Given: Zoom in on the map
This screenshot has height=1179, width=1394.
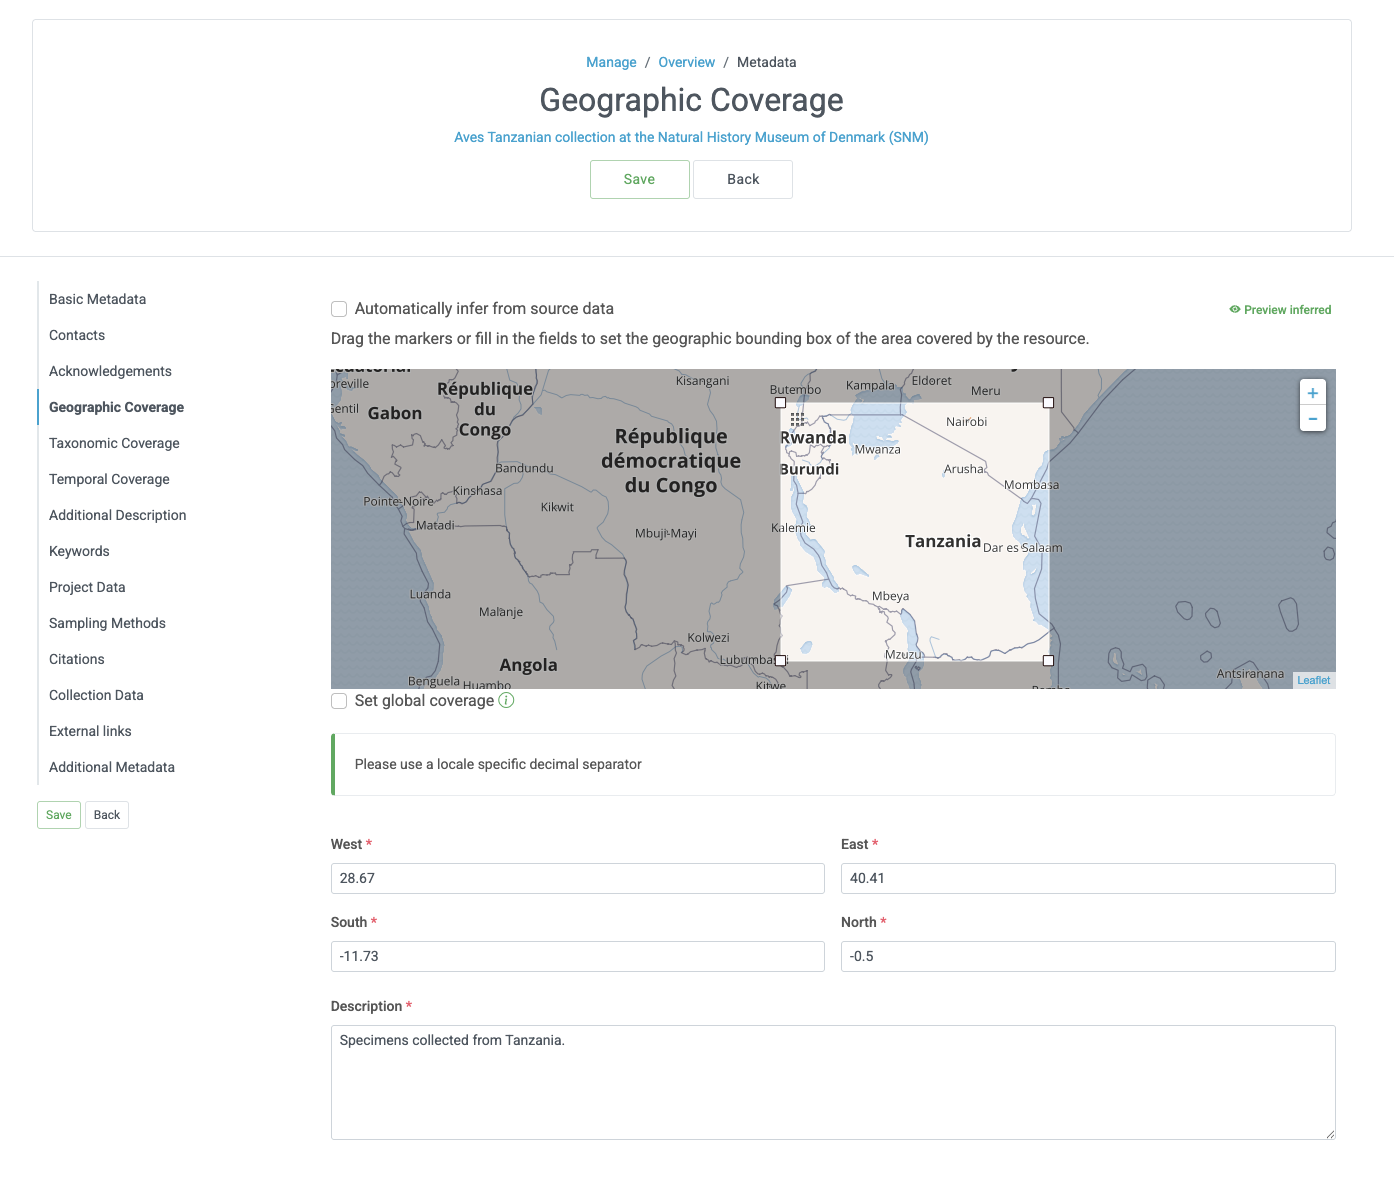Looking at the screenshot, I should coord(1312,392).
